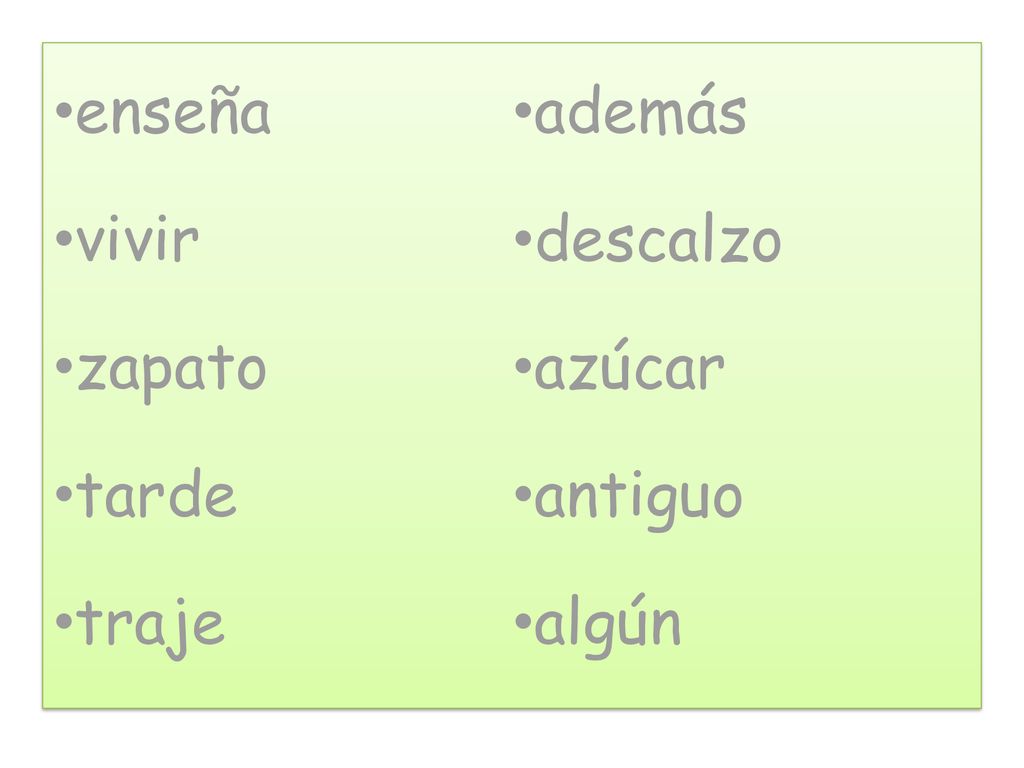Click the bullet before además
1024x768 pixels.
pos(523,112)
